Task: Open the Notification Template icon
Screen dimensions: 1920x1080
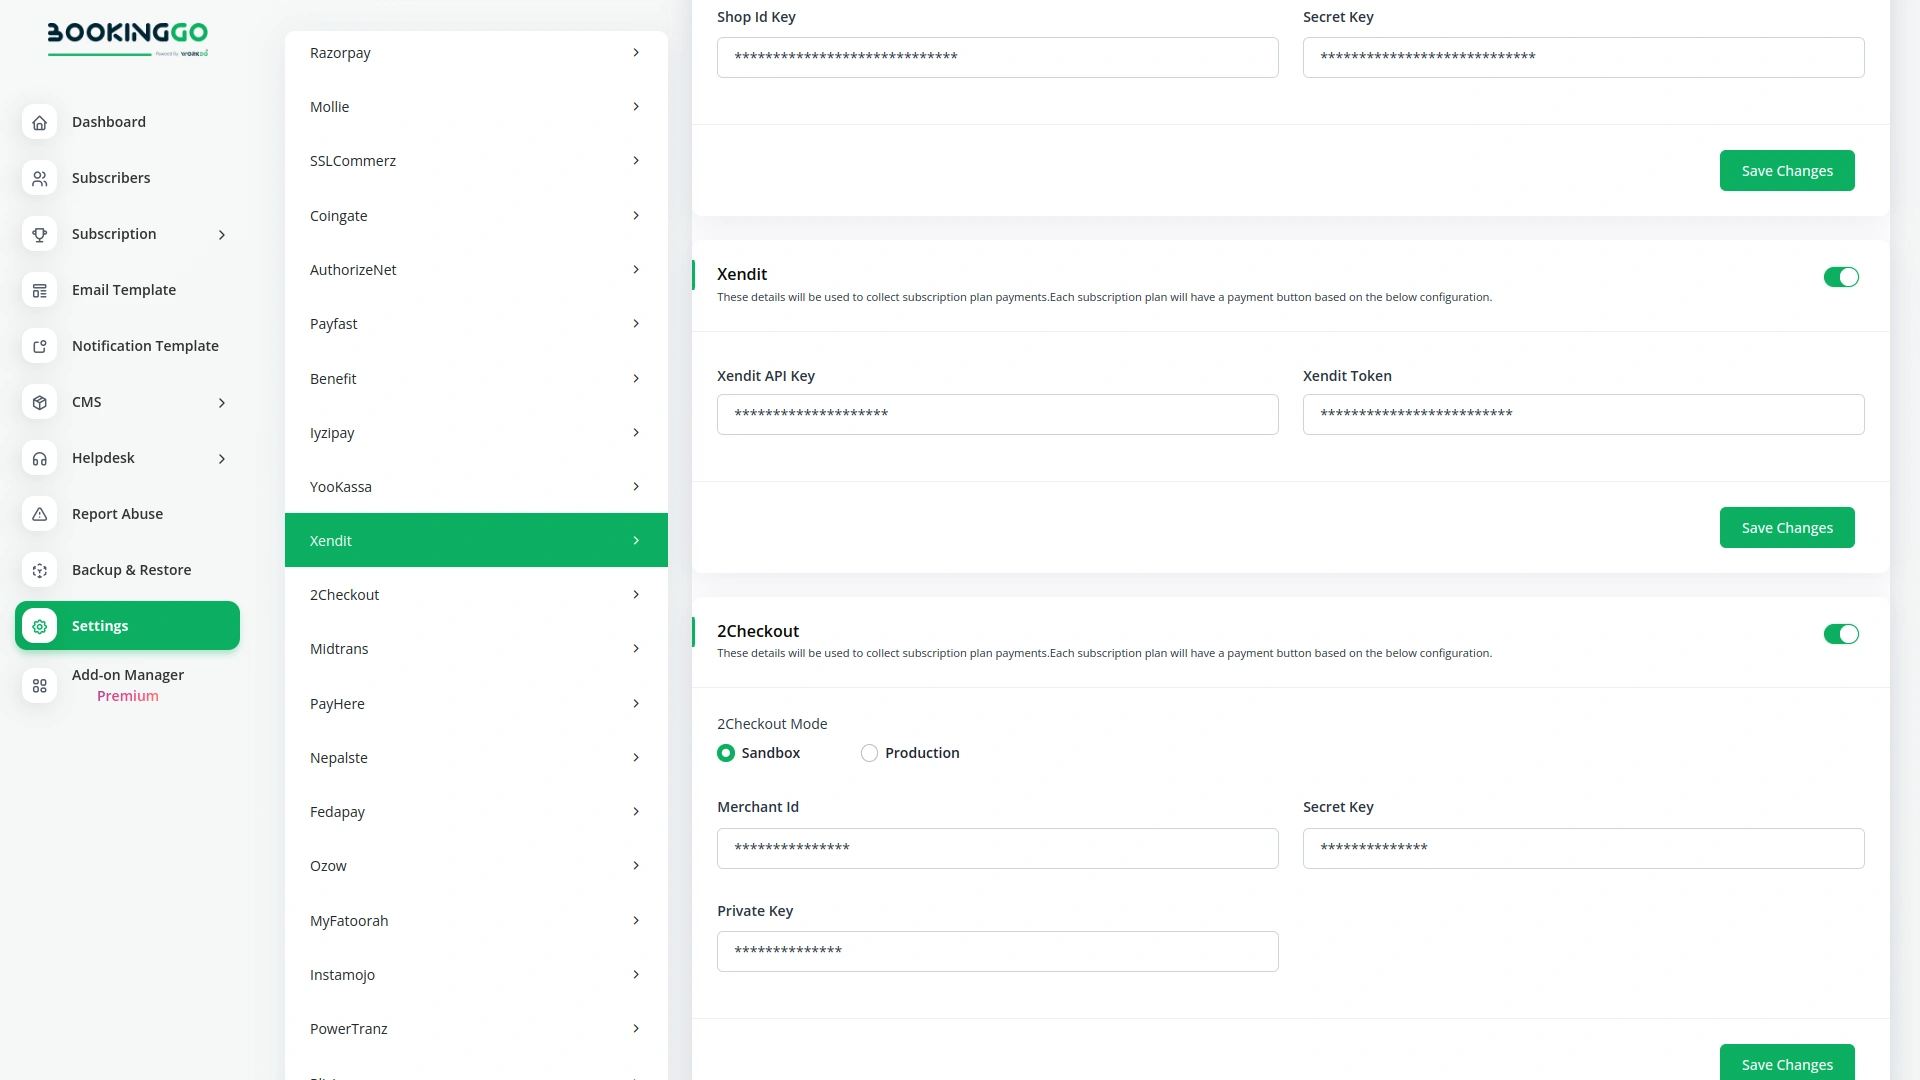Action: pyautogui.click(x=40, y=346)
